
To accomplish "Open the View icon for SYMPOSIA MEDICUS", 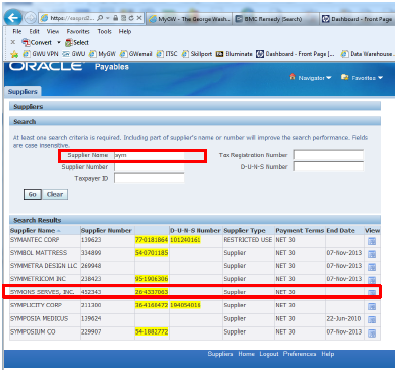I will [372, 319].
